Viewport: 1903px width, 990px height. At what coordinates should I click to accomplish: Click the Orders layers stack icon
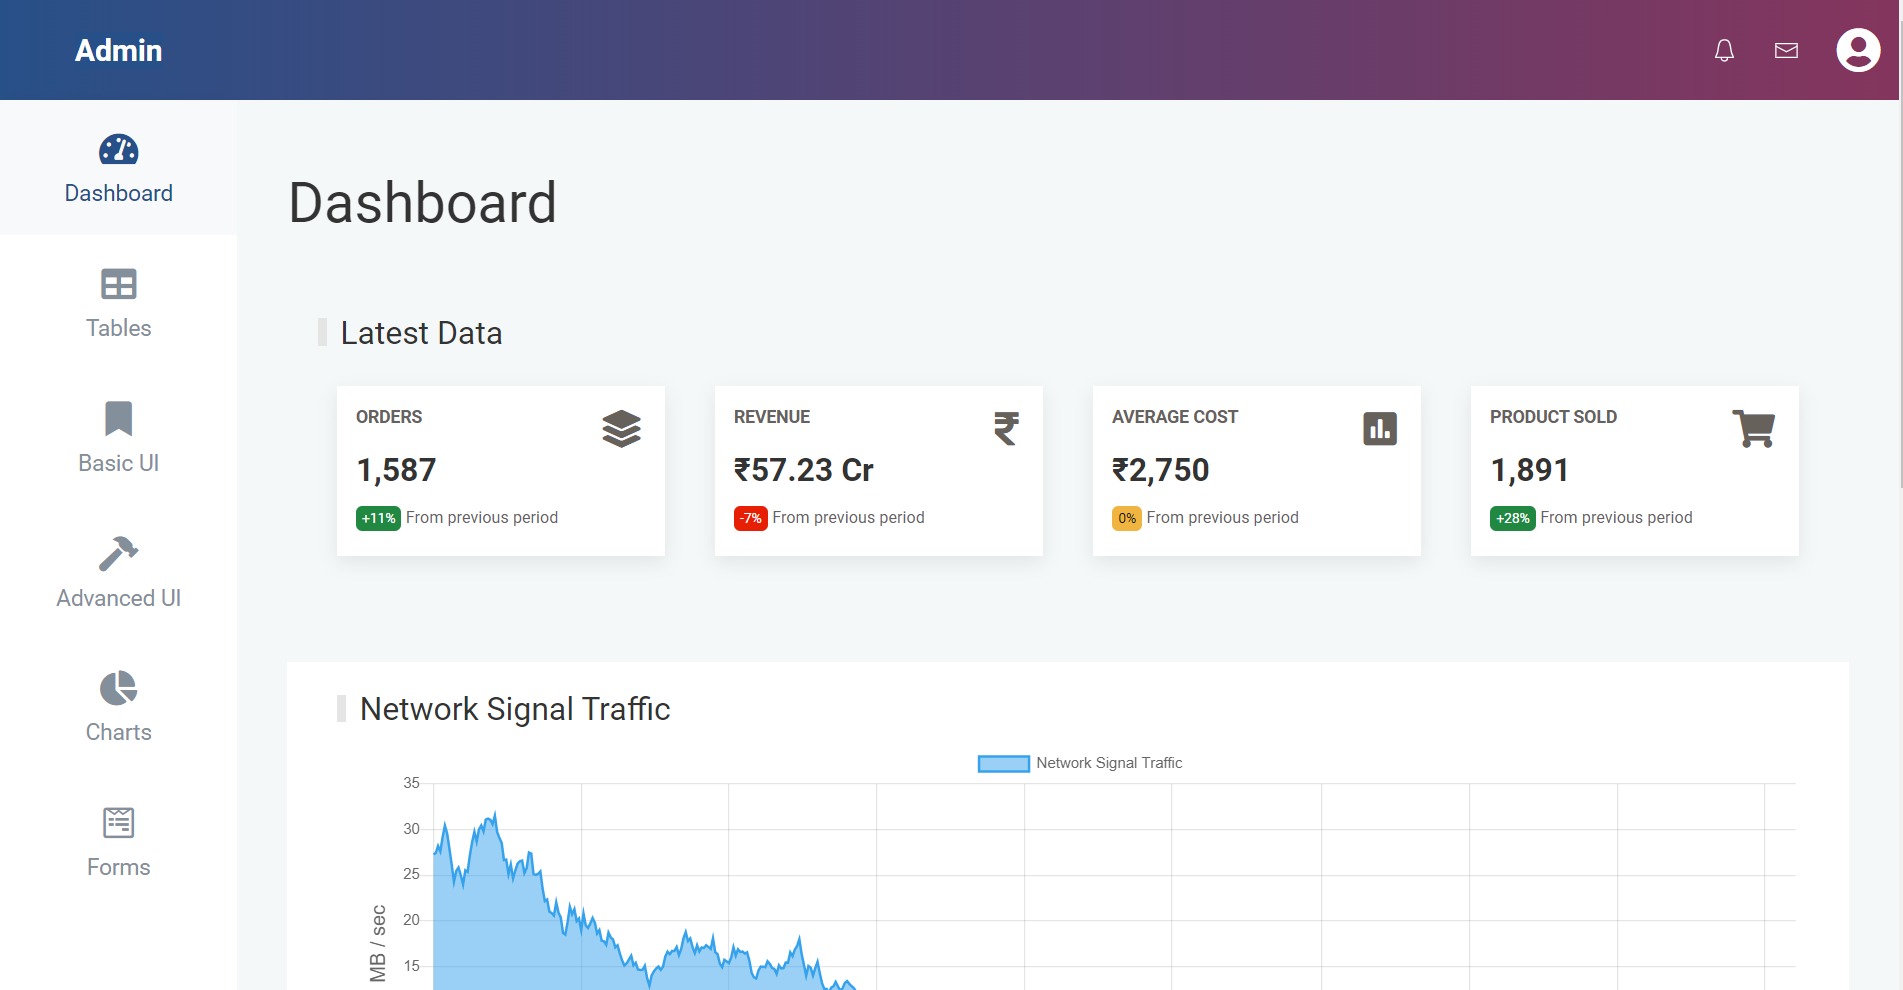pos(621,429)
